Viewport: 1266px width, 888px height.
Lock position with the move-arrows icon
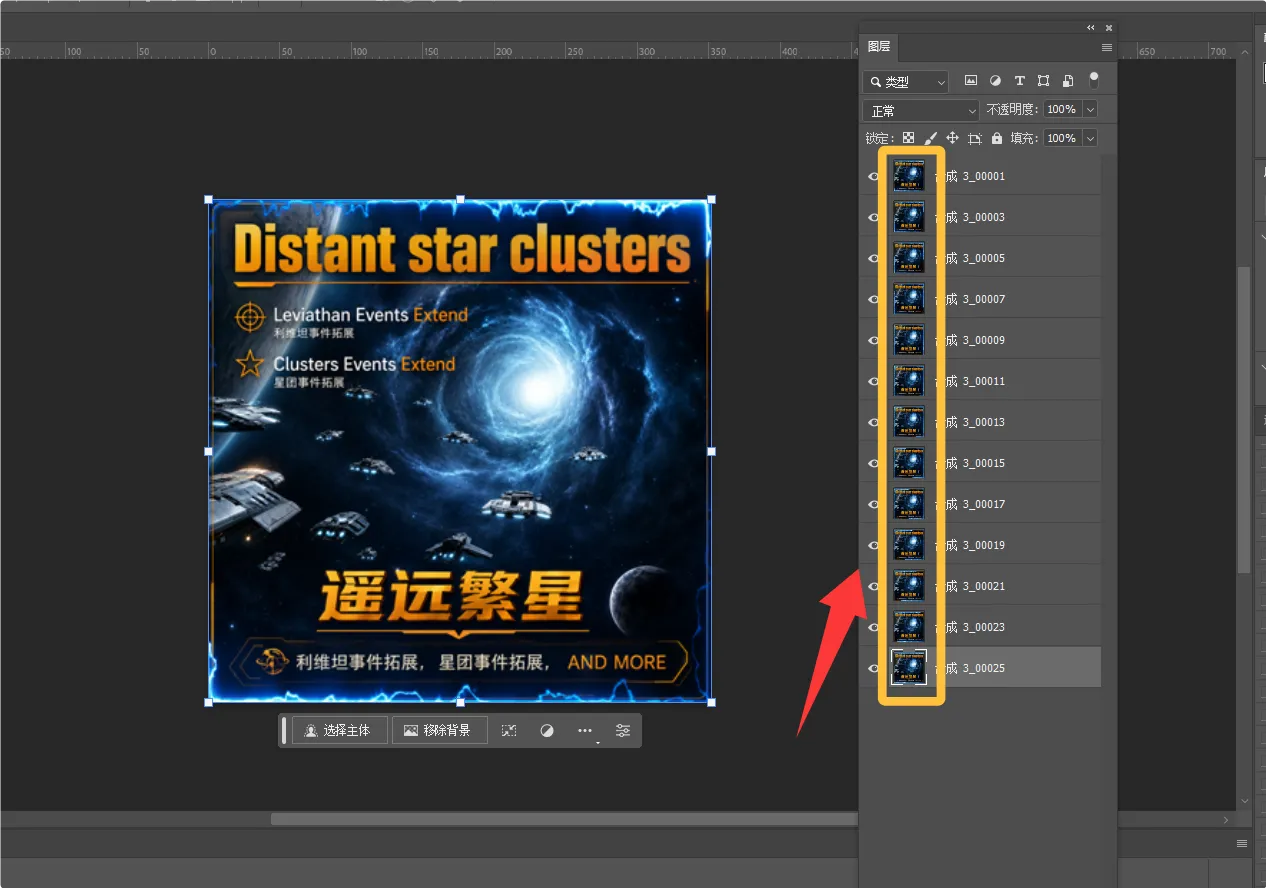click(x=952, y=138)
